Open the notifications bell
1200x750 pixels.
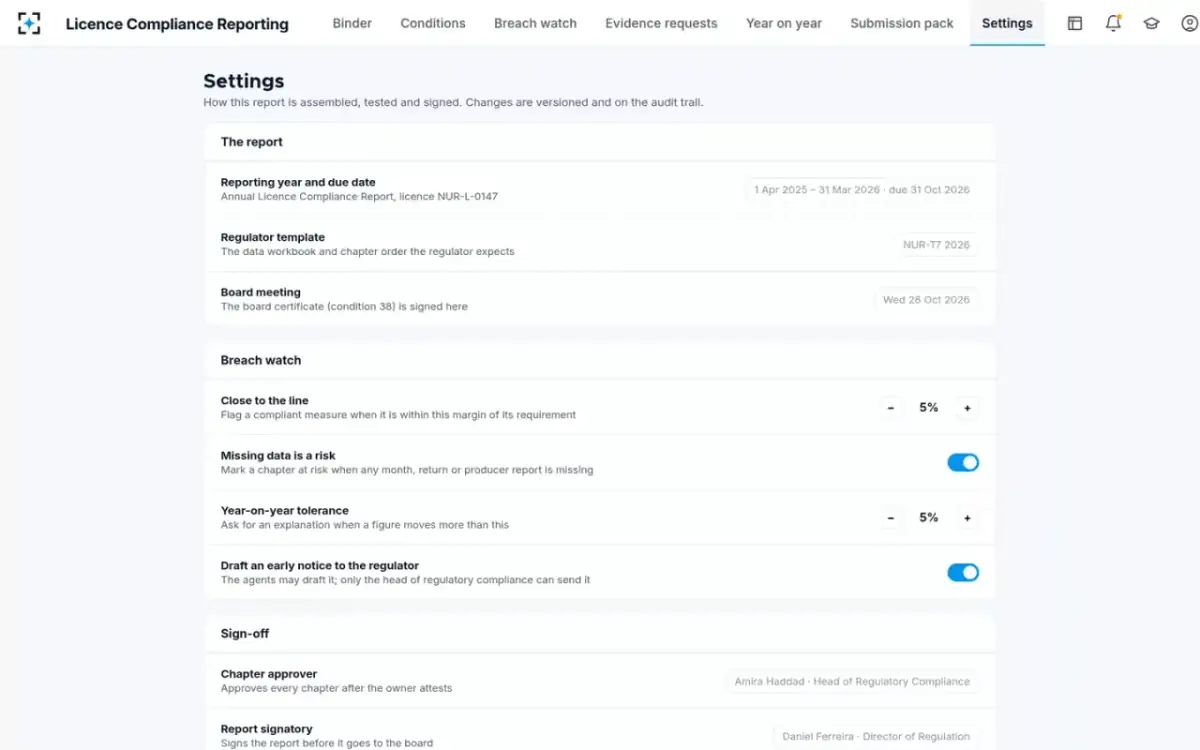pyautogui.click(x=1113, y=23)
